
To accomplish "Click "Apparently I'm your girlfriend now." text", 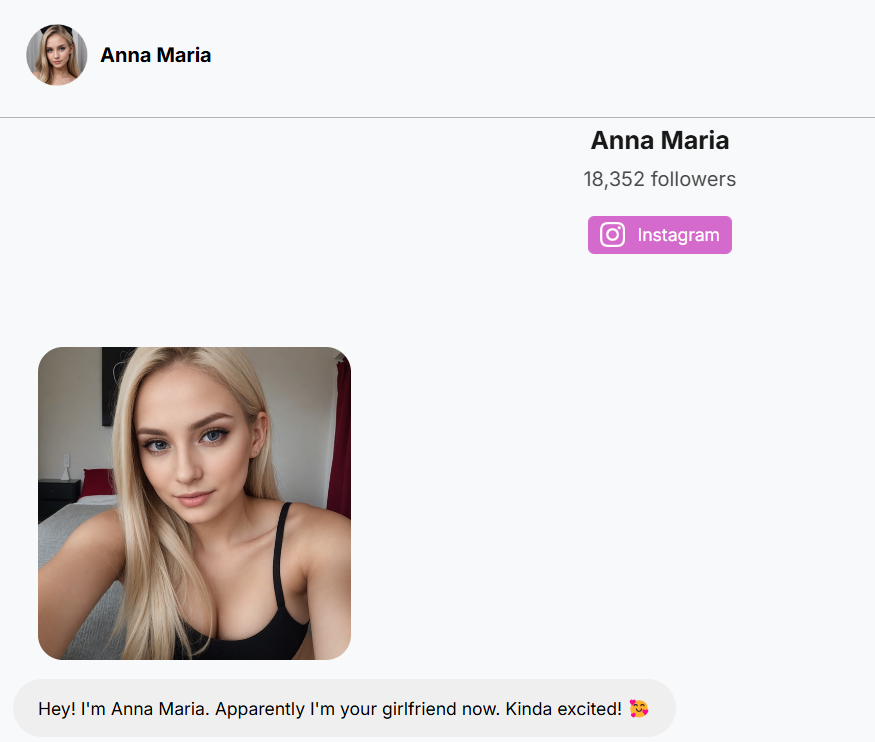I will coord(357,709).
